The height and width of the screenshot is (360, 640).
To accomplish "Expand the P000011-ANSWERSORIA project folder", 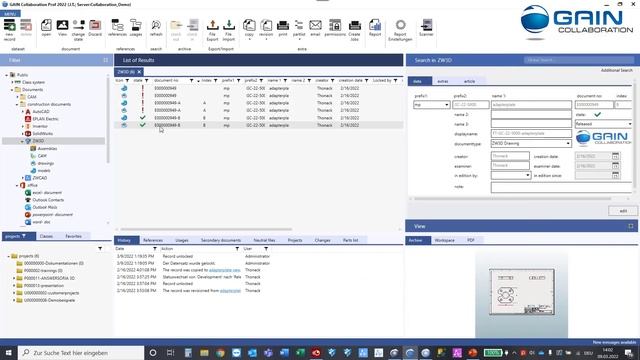I will pos(14,278).
